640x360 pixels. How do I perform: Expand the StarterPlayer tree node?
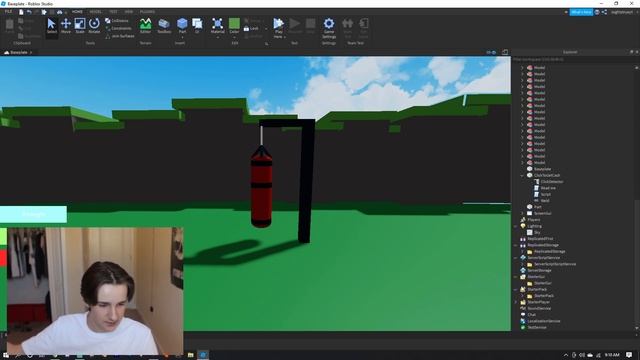point(516,302)
